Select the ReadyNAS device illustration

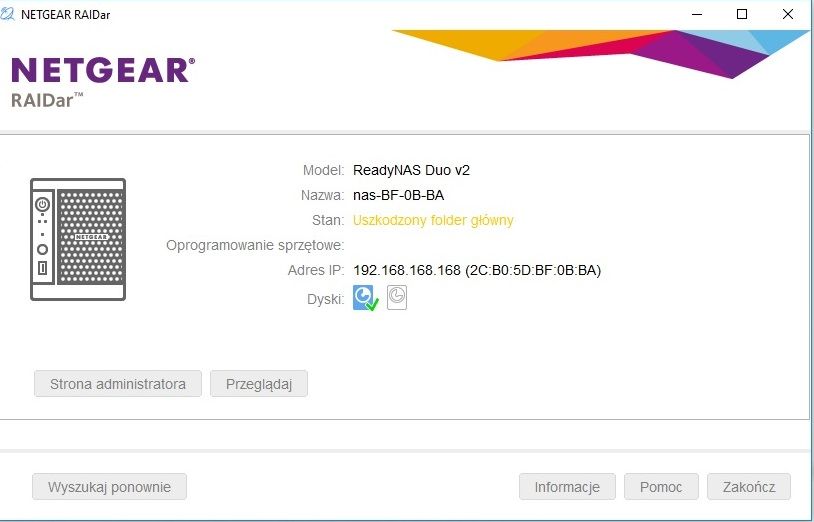[x=78, y=239]
